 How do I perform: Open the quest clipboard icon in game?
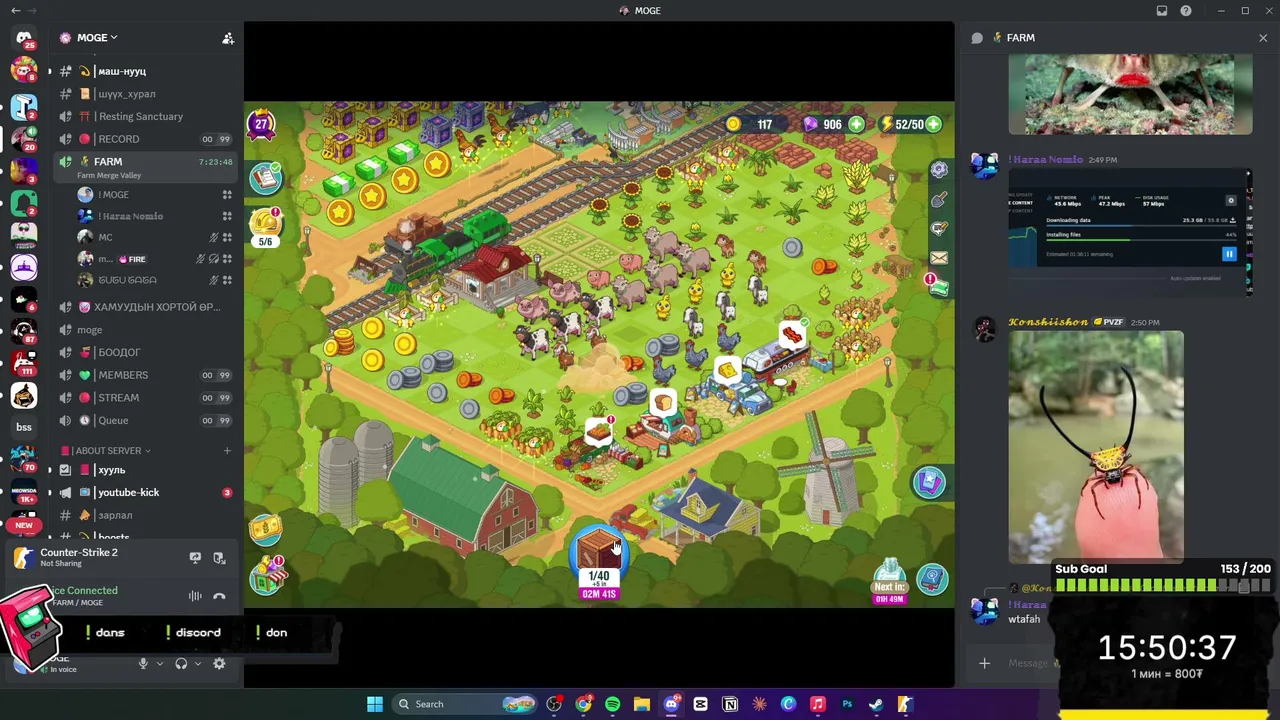click(x=266, y=179)
